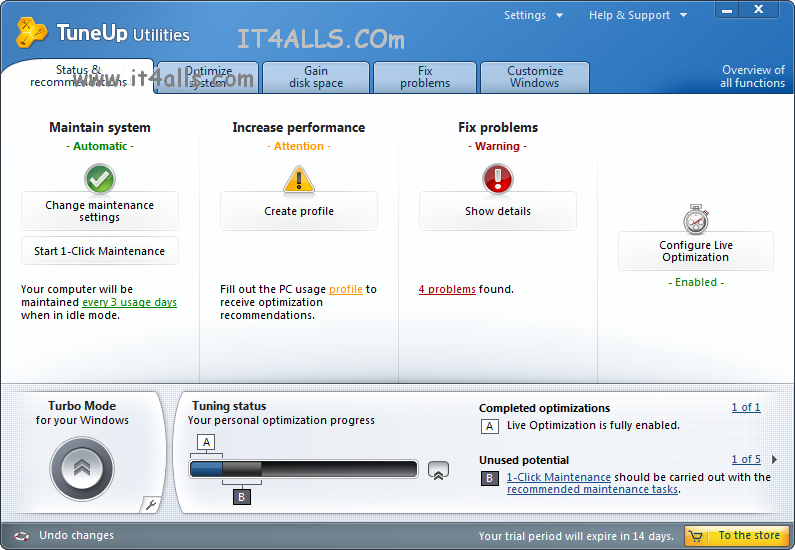This screenshot has height=550, width=795.
Task: Click the Completed optimizations heading
Action: (545, 408)
